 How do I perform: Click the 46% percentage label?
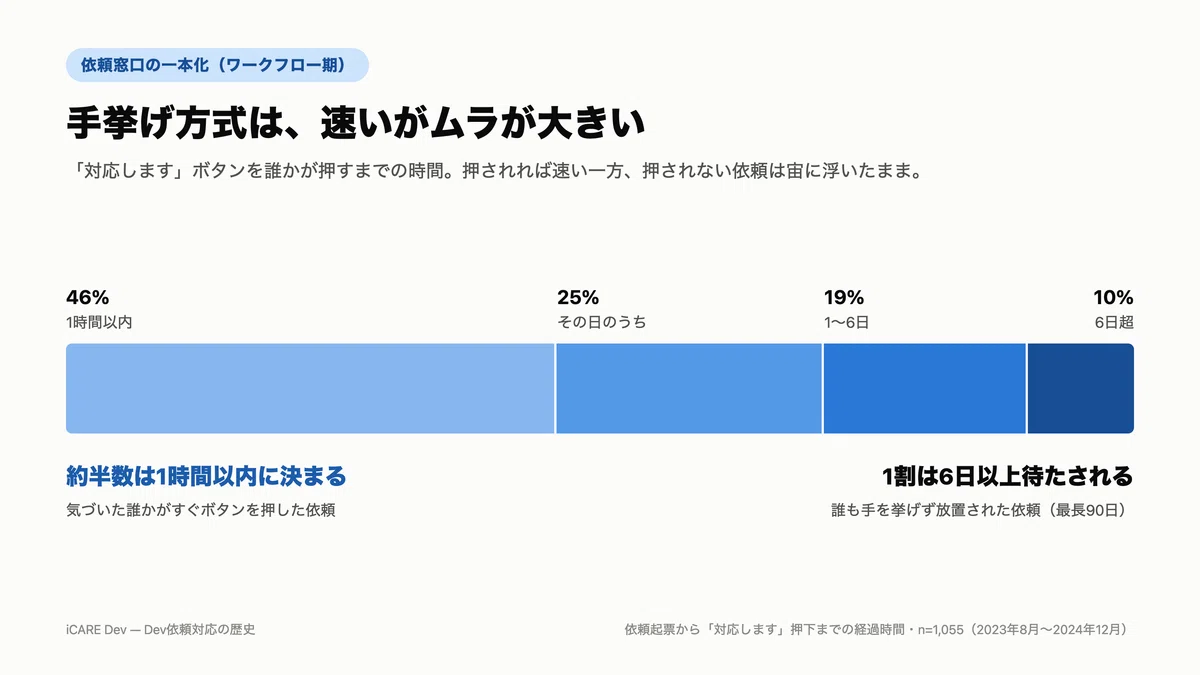[x=87, y=297]
